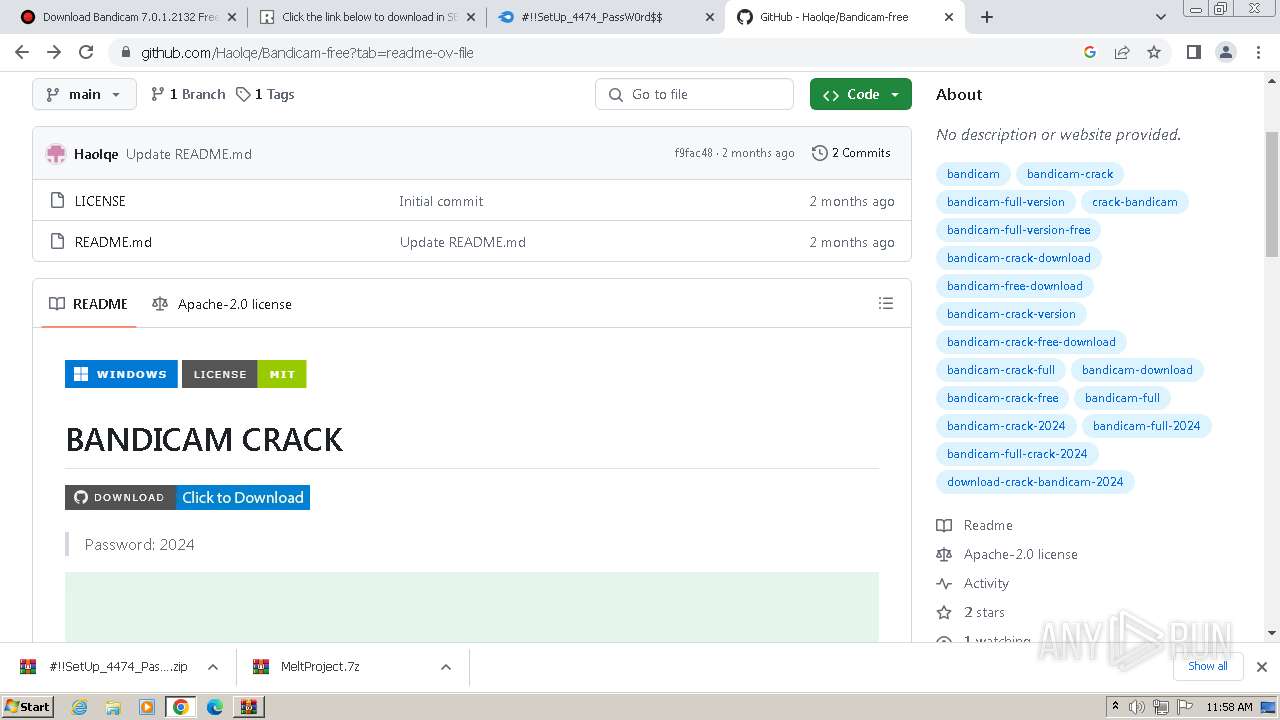Open the 1 Branch link
Image resolution: width=1280 pixels, height=720 pixels.
pos(188,94)
